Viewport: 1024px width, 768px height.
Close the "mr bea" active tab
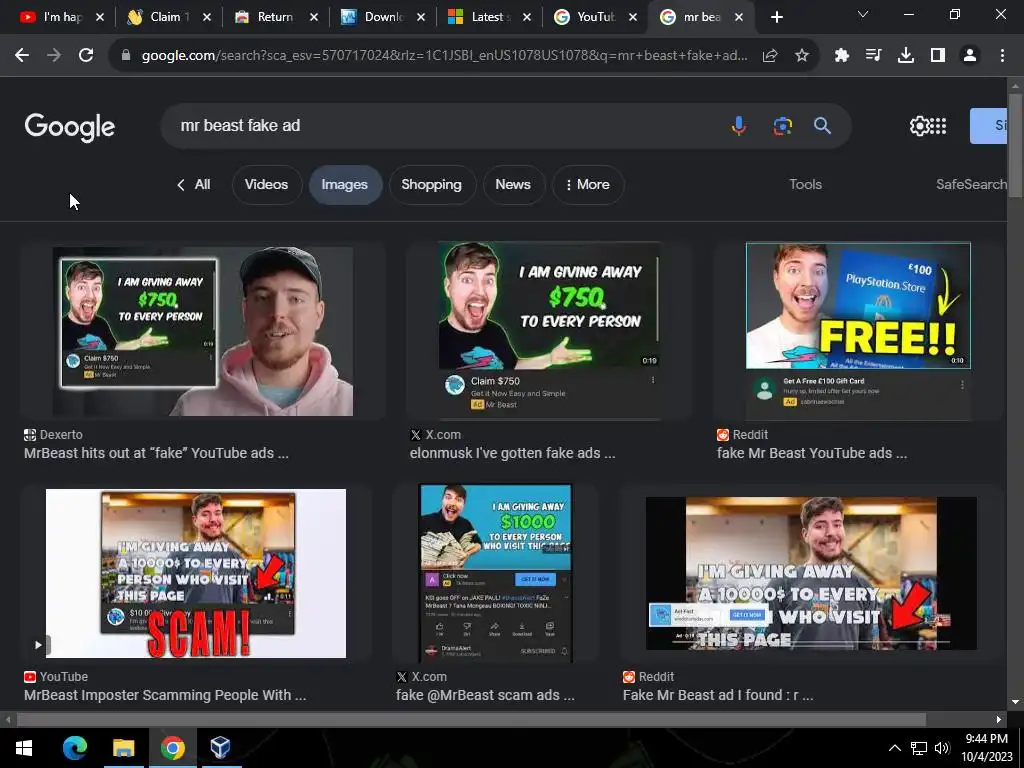pos(739,18)
